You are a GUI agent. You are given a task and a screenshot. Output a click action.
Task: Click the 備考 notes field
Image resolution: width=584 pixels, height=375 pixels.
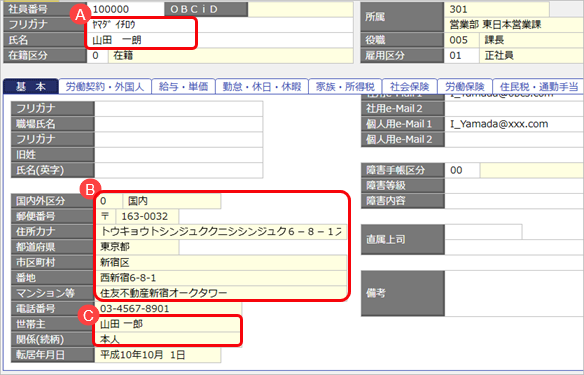[514, 293]
